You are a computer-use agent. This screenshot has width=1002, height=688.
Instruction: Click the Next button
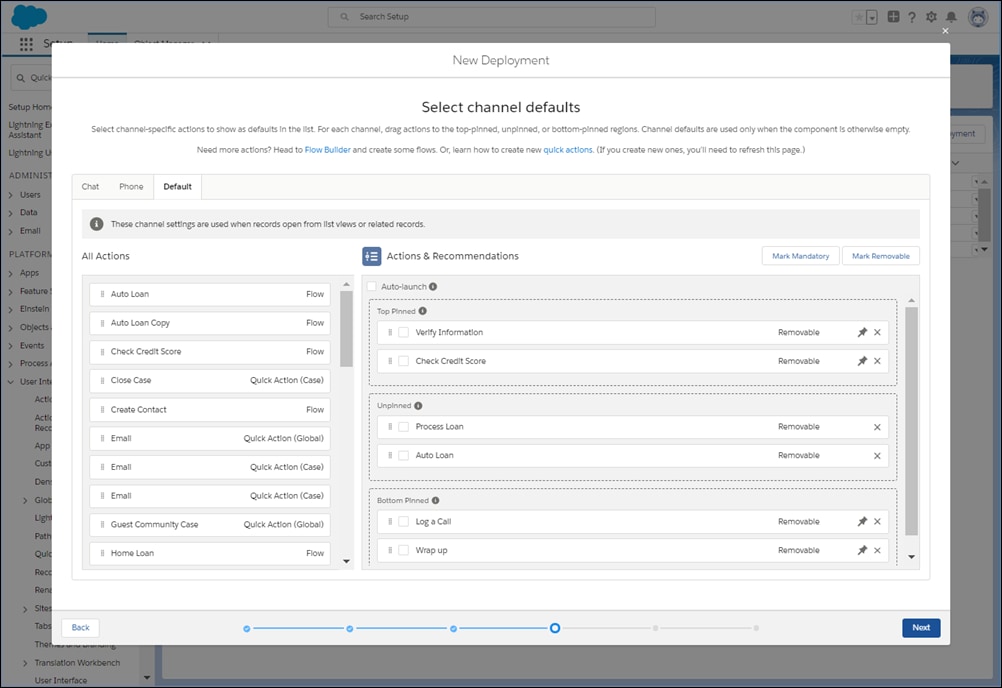(921, 627)
